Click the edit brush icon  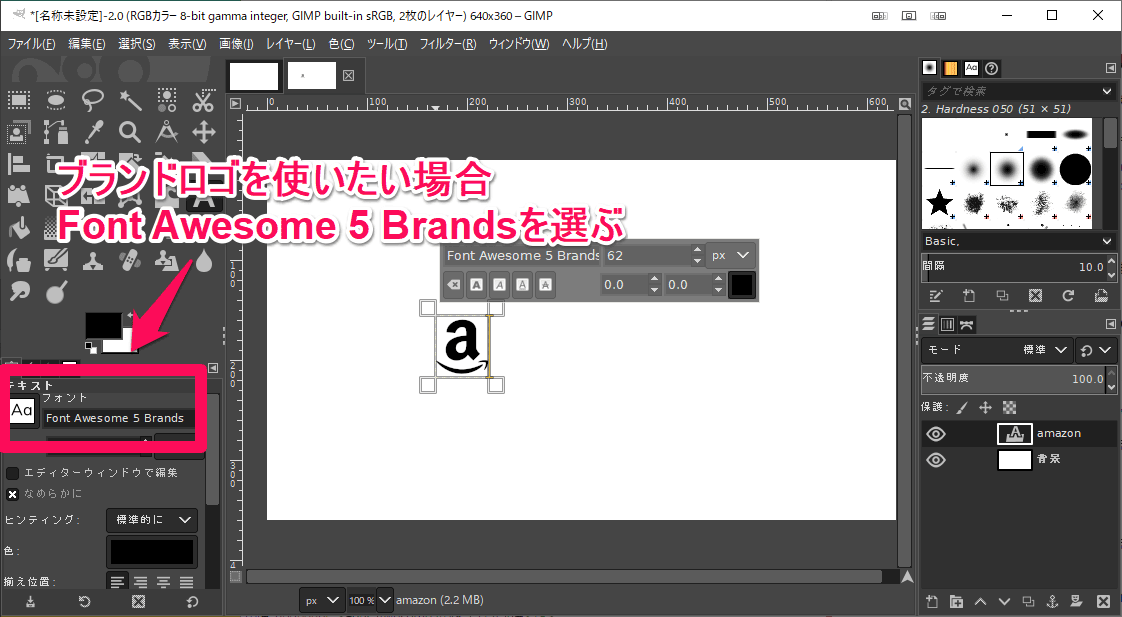click(x=936, y=296)
